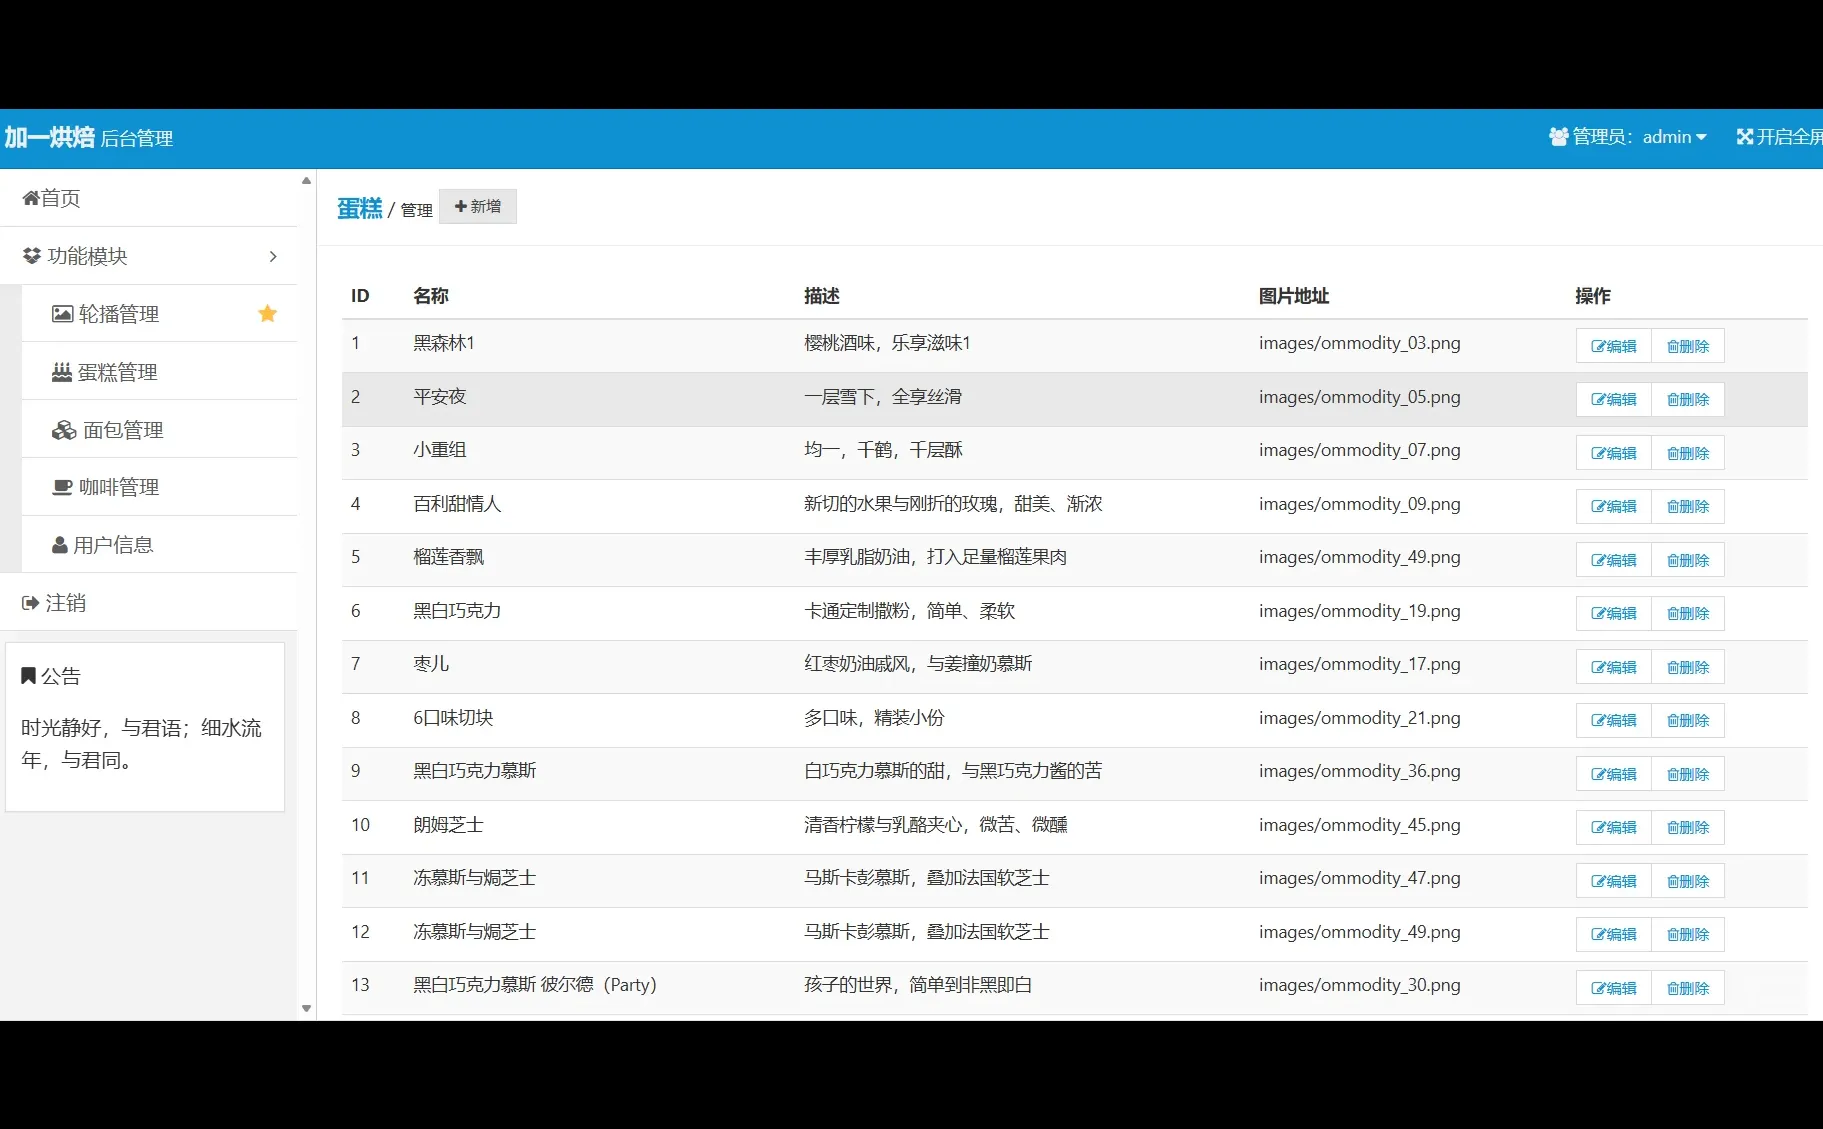Image resolution: width=1823 pixels, height=1129 pixels.
Task: Switch to 用户信息 section
Action: (x=113, y=544)
